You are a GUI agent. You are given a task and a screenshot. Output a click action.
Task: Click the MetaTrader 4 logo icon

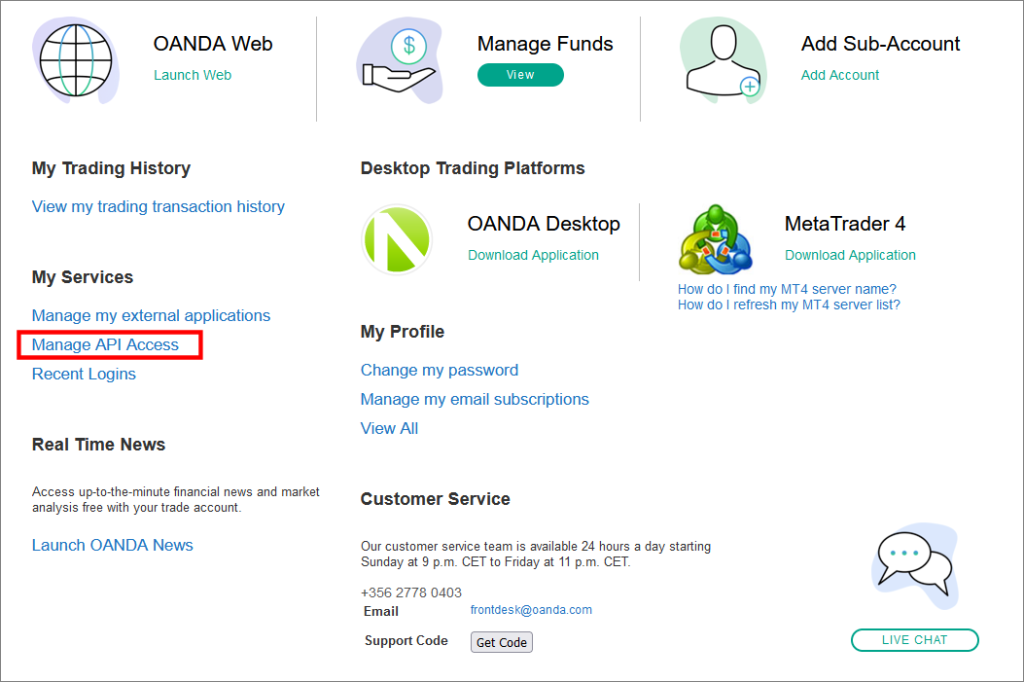pos(716,239)
